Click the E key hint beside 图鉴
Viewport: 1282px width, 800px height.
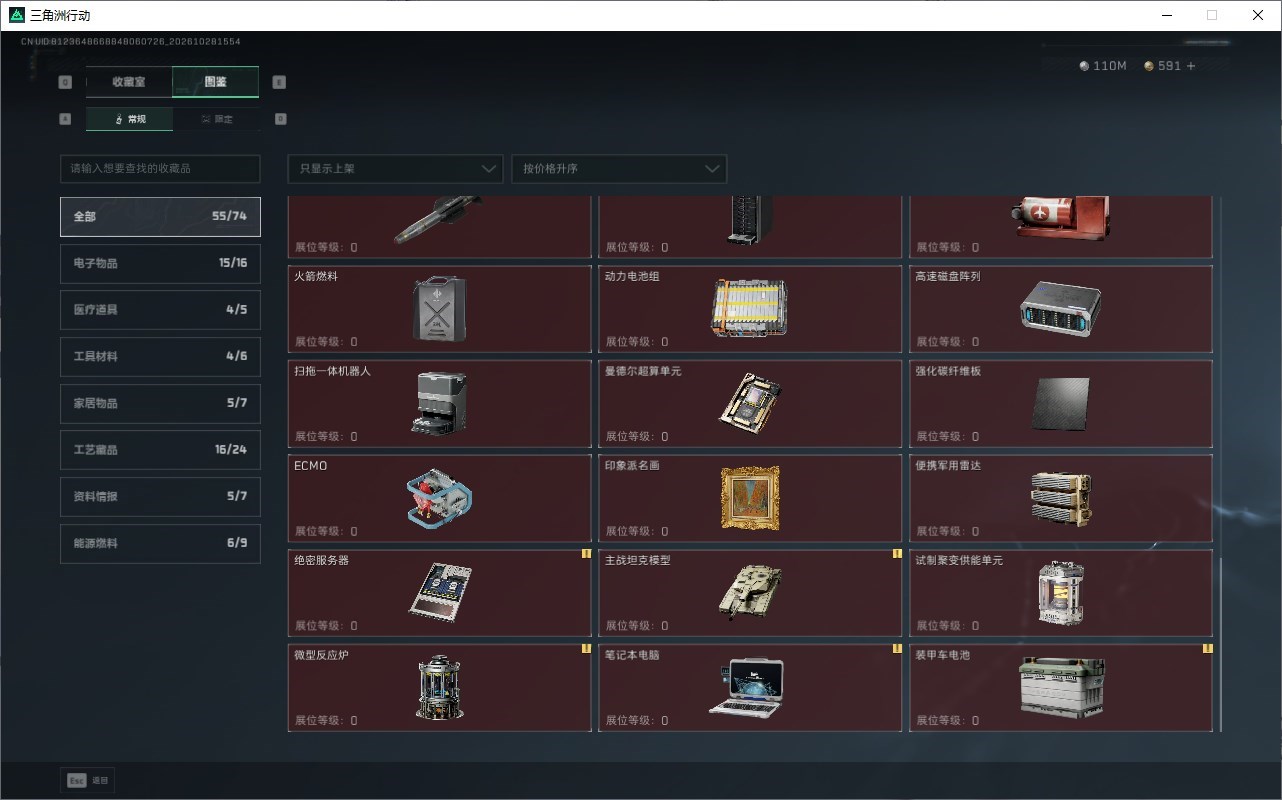(280, 82)
